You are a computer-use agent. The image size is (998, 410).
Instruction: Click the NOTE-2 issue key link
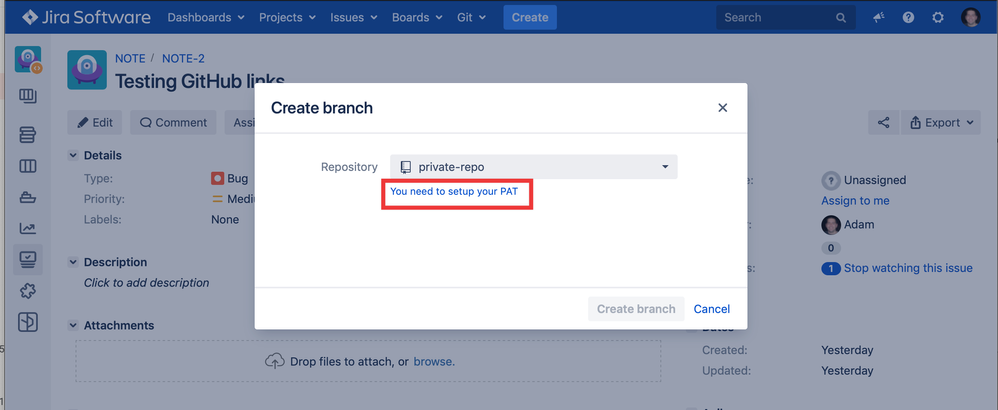pyautogui.click(x=183, y=59)
